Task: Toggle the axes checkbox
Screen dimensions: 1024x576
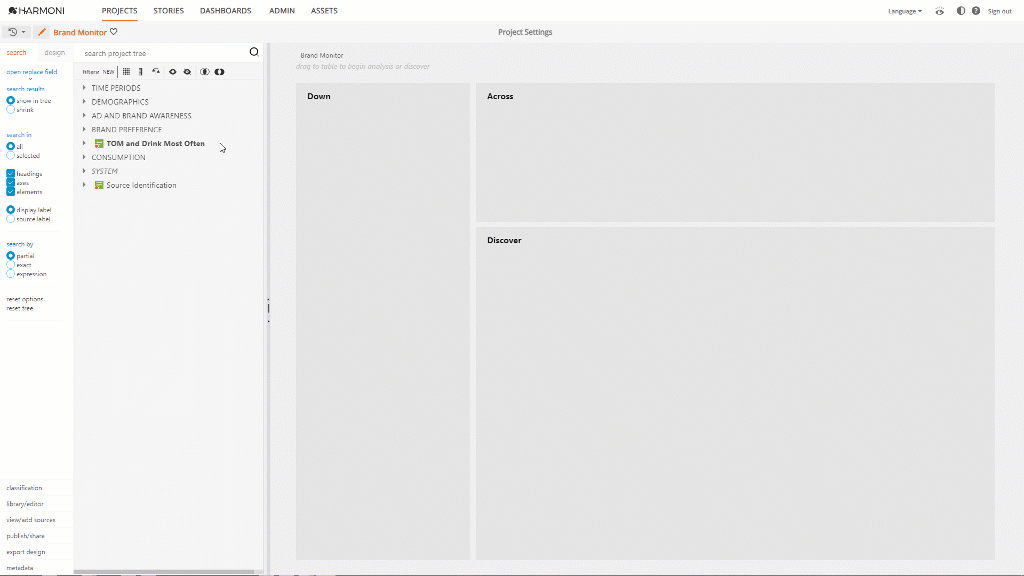Action: pos(10,183)
